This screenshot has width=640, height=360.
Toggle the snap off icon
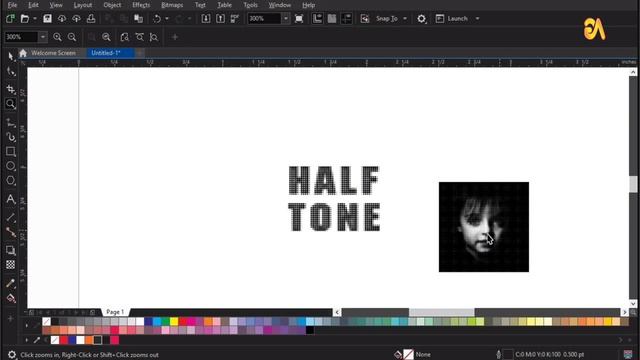[x=364, y=18]
